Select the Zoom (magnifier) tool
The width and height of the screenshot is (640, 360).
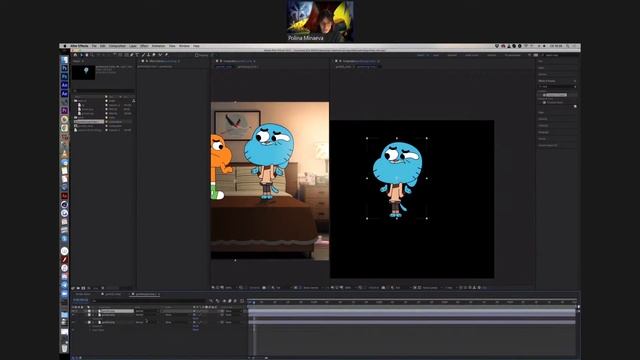(92, 55)
